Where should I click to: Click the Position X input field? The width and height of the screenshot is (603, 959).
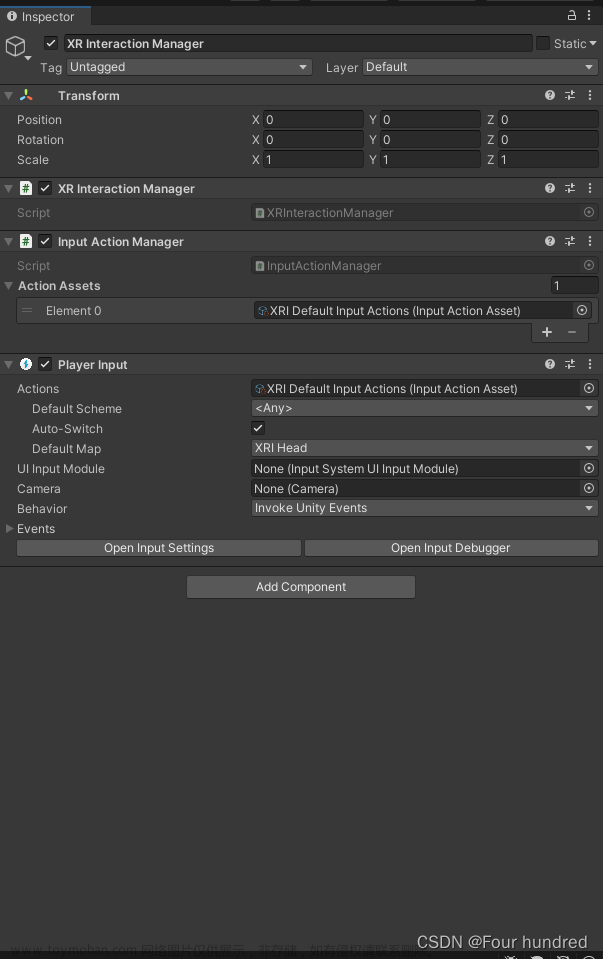coord(315,119)
